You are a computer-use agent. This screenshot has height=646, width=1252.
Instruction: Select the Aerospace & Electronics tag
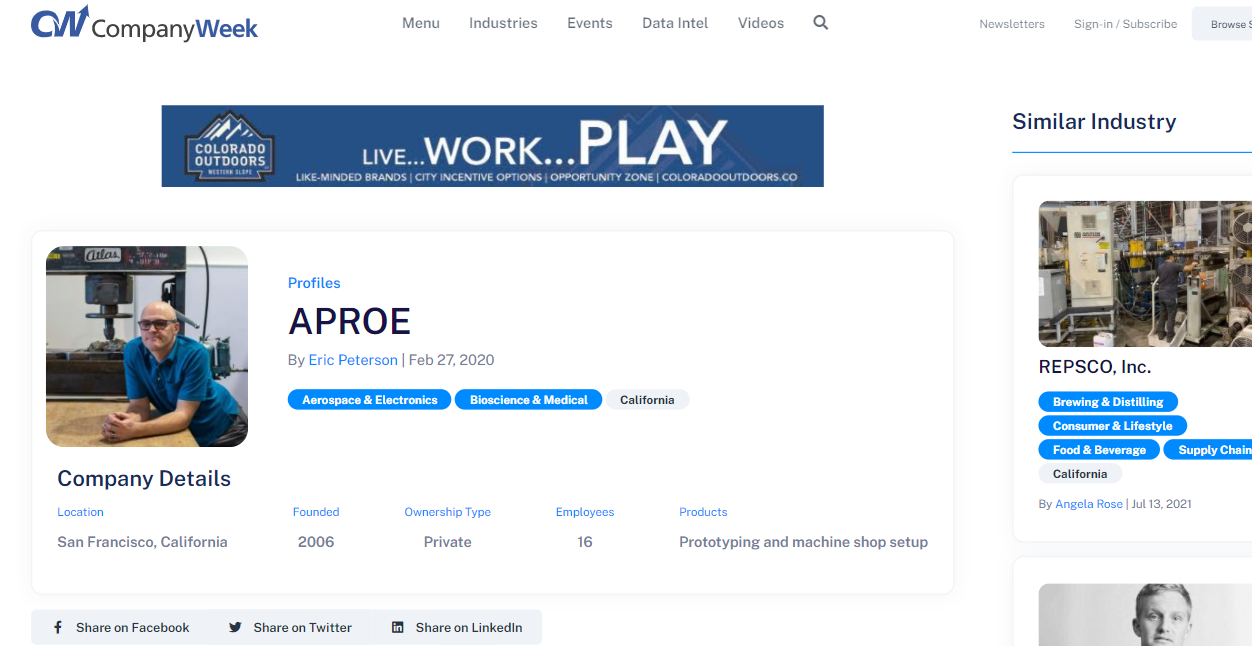(370, 400)
